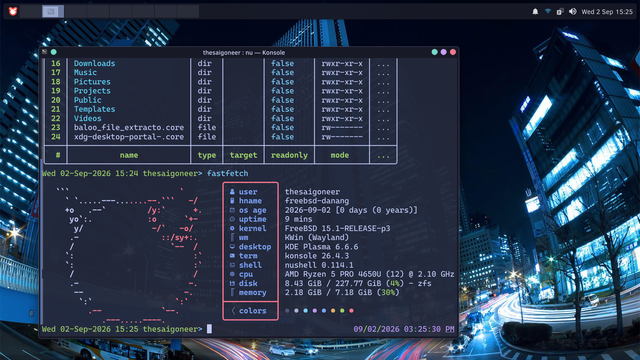The image size is (640, 360).
Task: Click 'file' type in the baloo_file_extracto.core row
Action: pyautogui.click(x=207, y=127)
